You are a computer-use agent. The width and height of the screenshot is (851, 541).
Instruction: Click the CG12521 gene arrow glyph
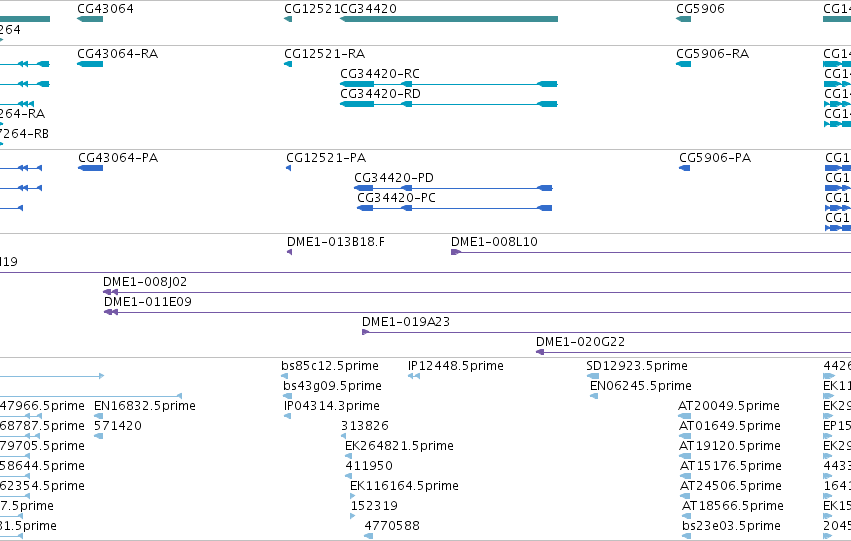(288, 19)
